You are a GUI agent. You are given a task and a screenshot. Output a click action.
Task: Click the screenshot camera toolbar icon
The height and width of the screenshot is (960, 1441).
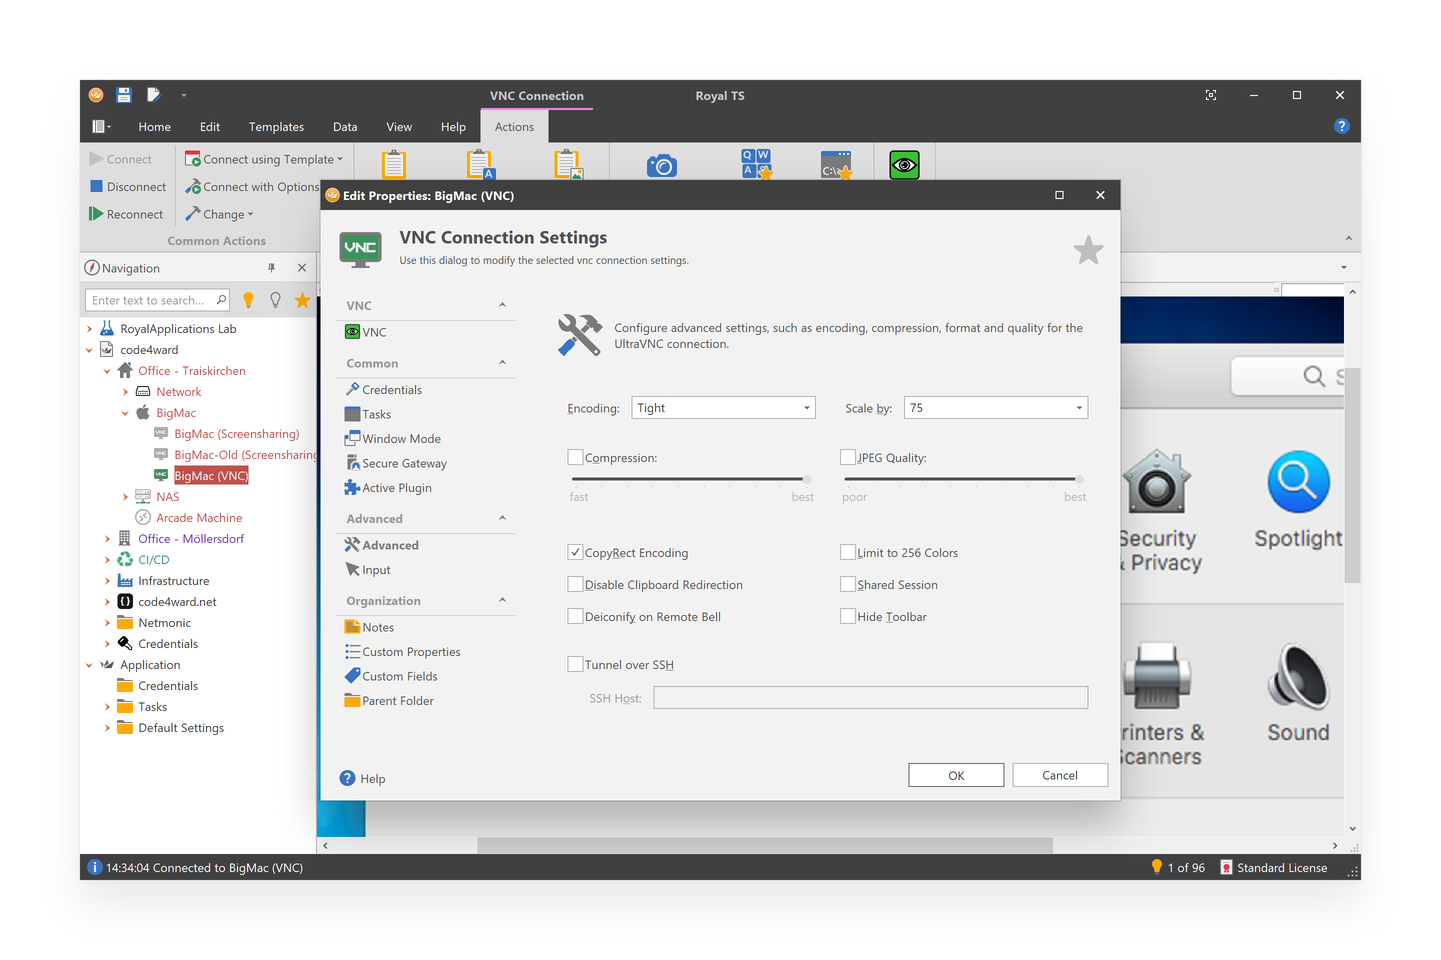tap(663, 163)
